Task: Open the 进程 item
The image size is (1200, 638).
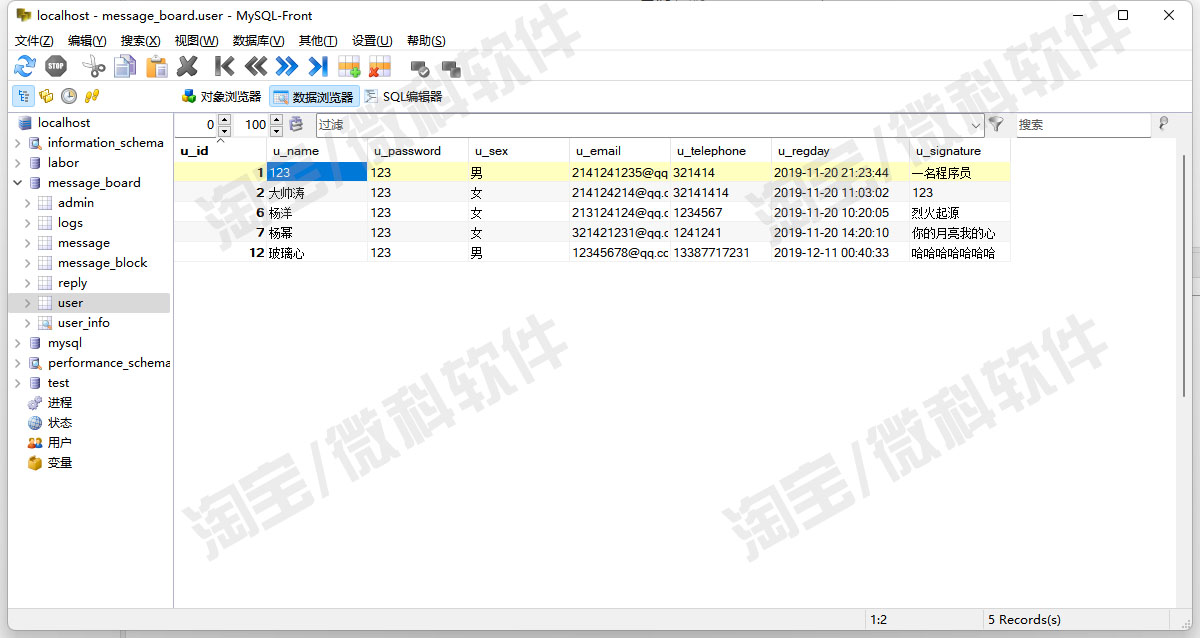Action: pos(60,403)
